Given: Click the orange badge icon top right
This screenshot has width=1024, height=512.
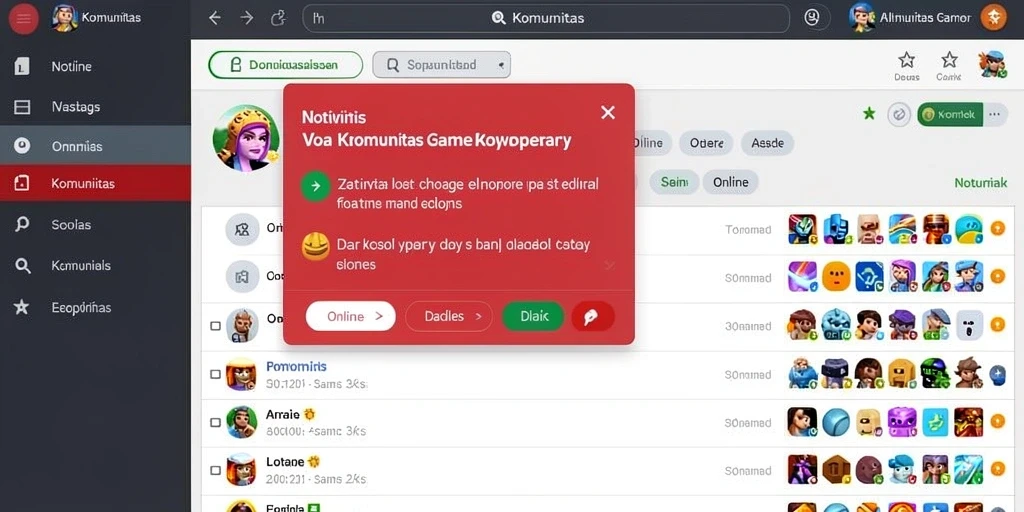Looking at the screenshot, I should coord(993,18).
